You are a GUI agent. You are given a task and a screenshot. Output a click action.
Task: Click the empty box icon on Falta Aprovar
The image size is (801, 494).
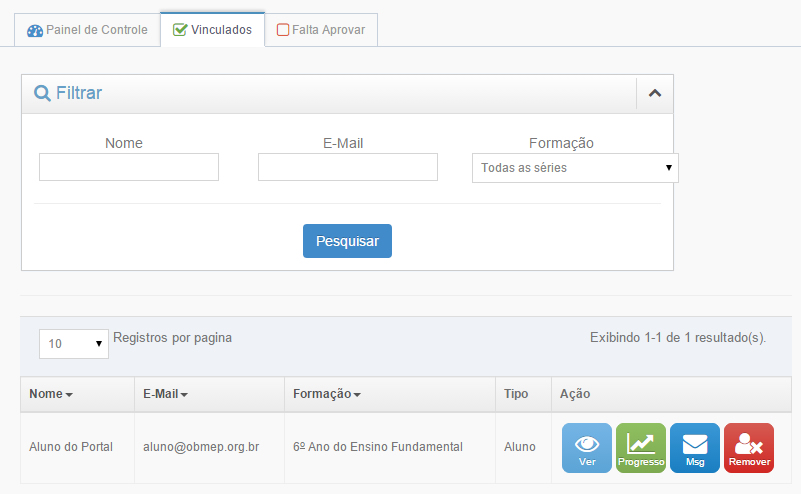tap(283, 30)
